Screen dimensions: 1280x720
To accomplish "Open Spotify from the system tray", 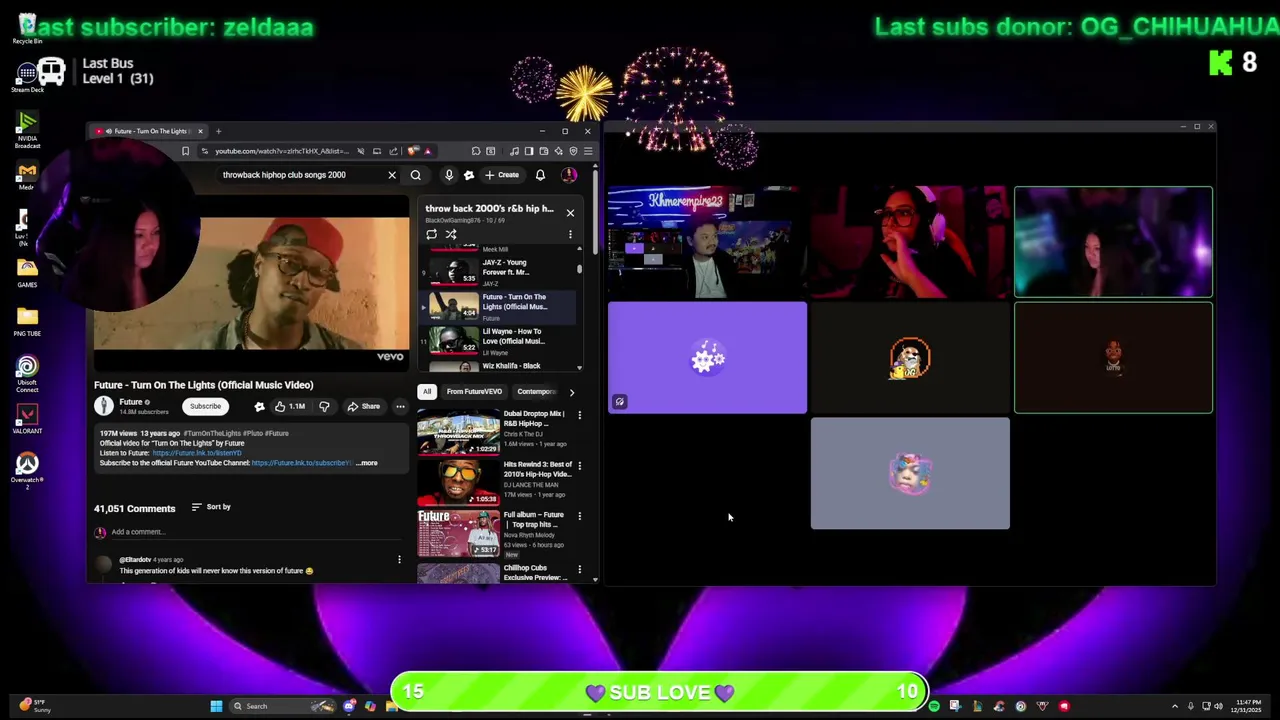I will tap(934, 706).
